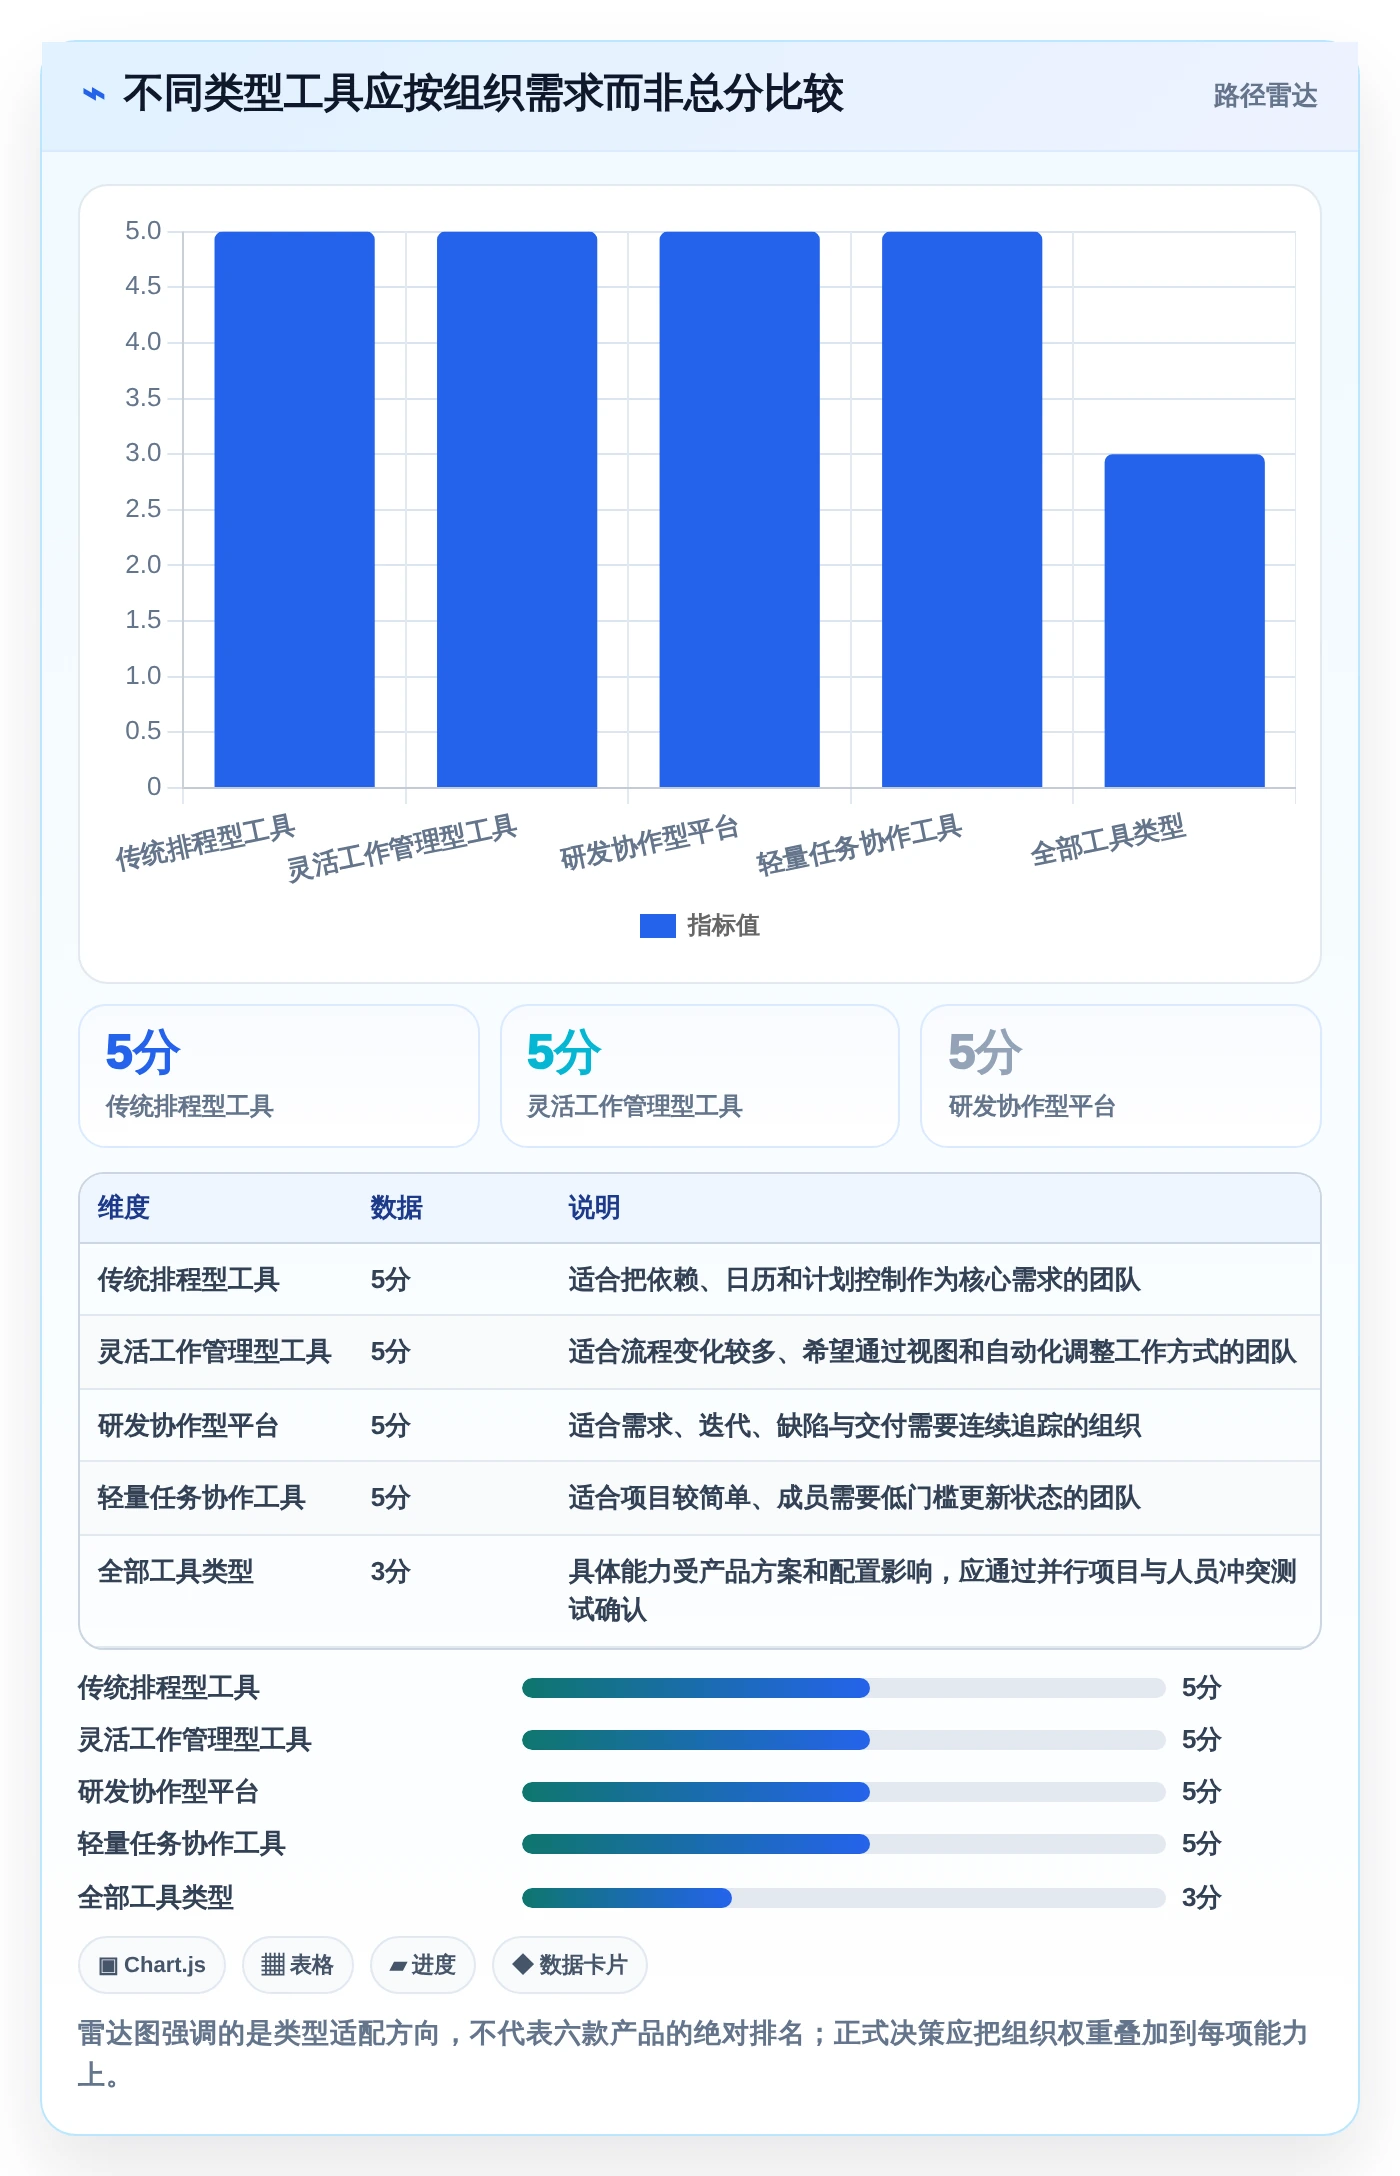Screen dimensions: 1400x2176
Task: Click the 说明 column header
Action: point(594,1208)
